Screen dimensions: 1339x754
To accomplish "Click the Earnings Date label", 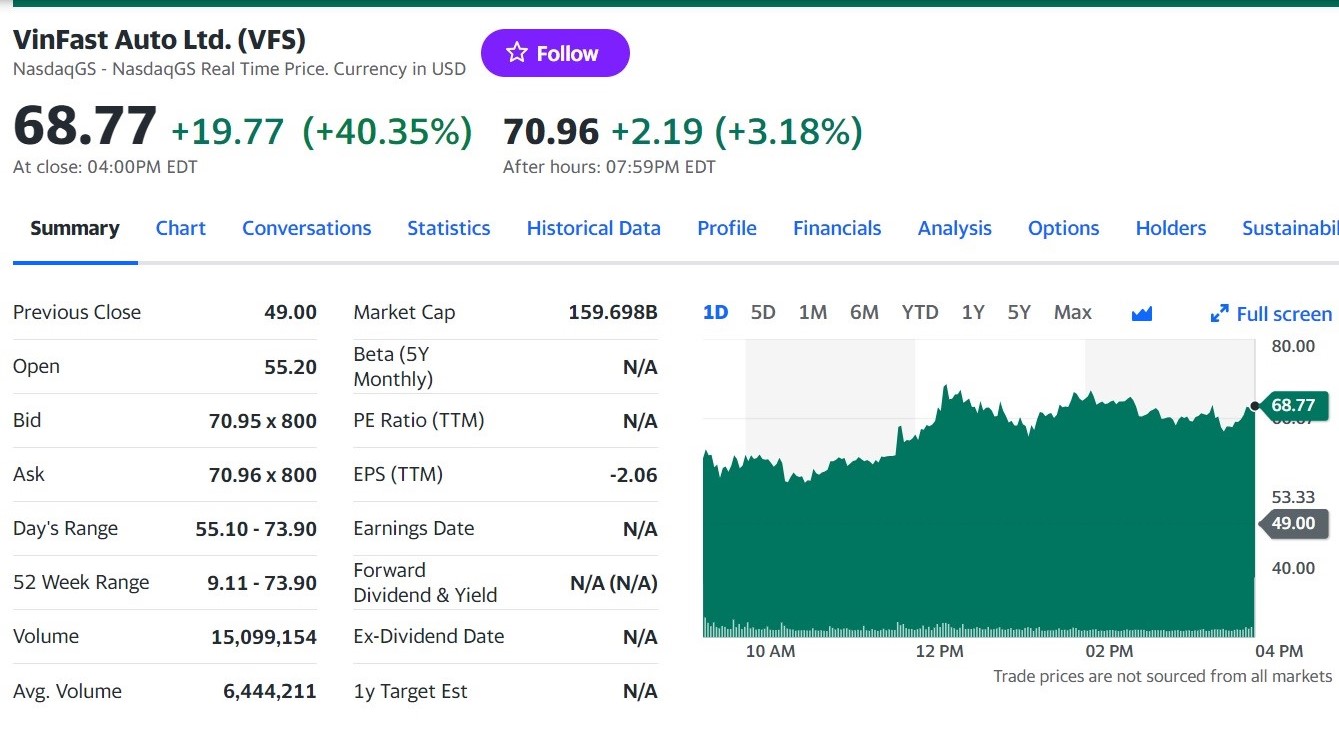I will [x=414, y=529].
